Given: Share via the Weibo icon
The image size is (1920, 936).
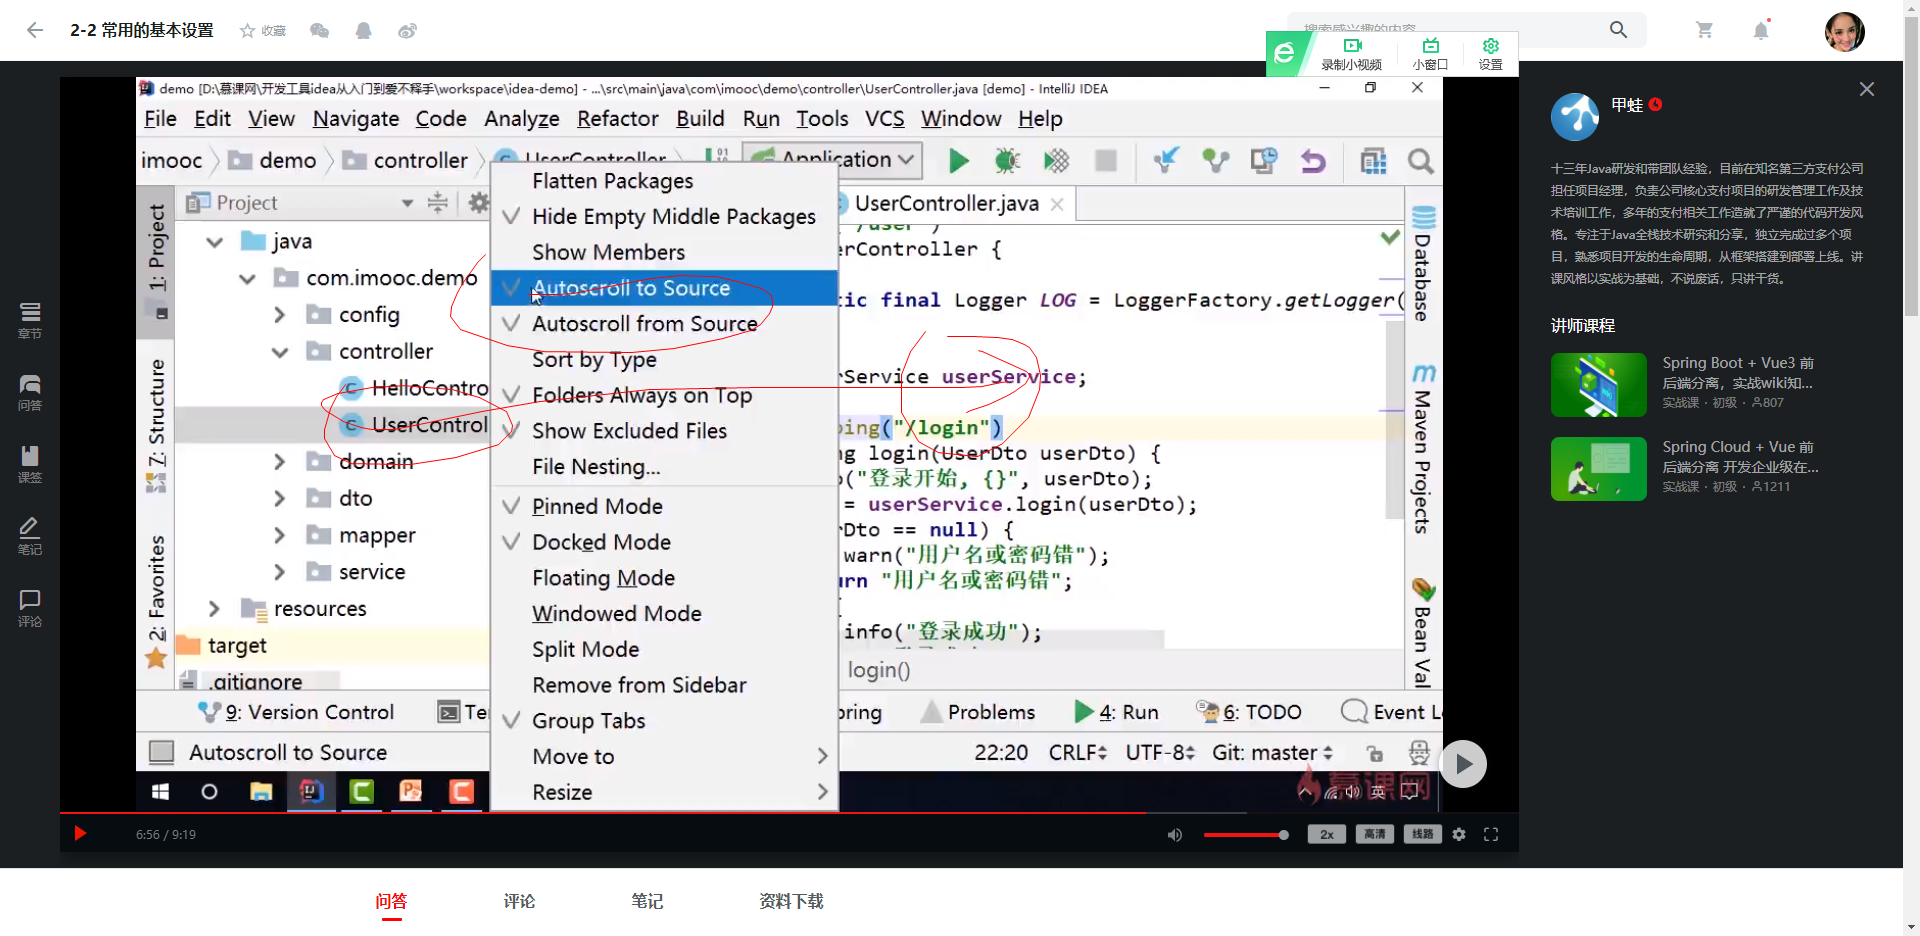Looking at the screenshot, I should tap(407, 31).
